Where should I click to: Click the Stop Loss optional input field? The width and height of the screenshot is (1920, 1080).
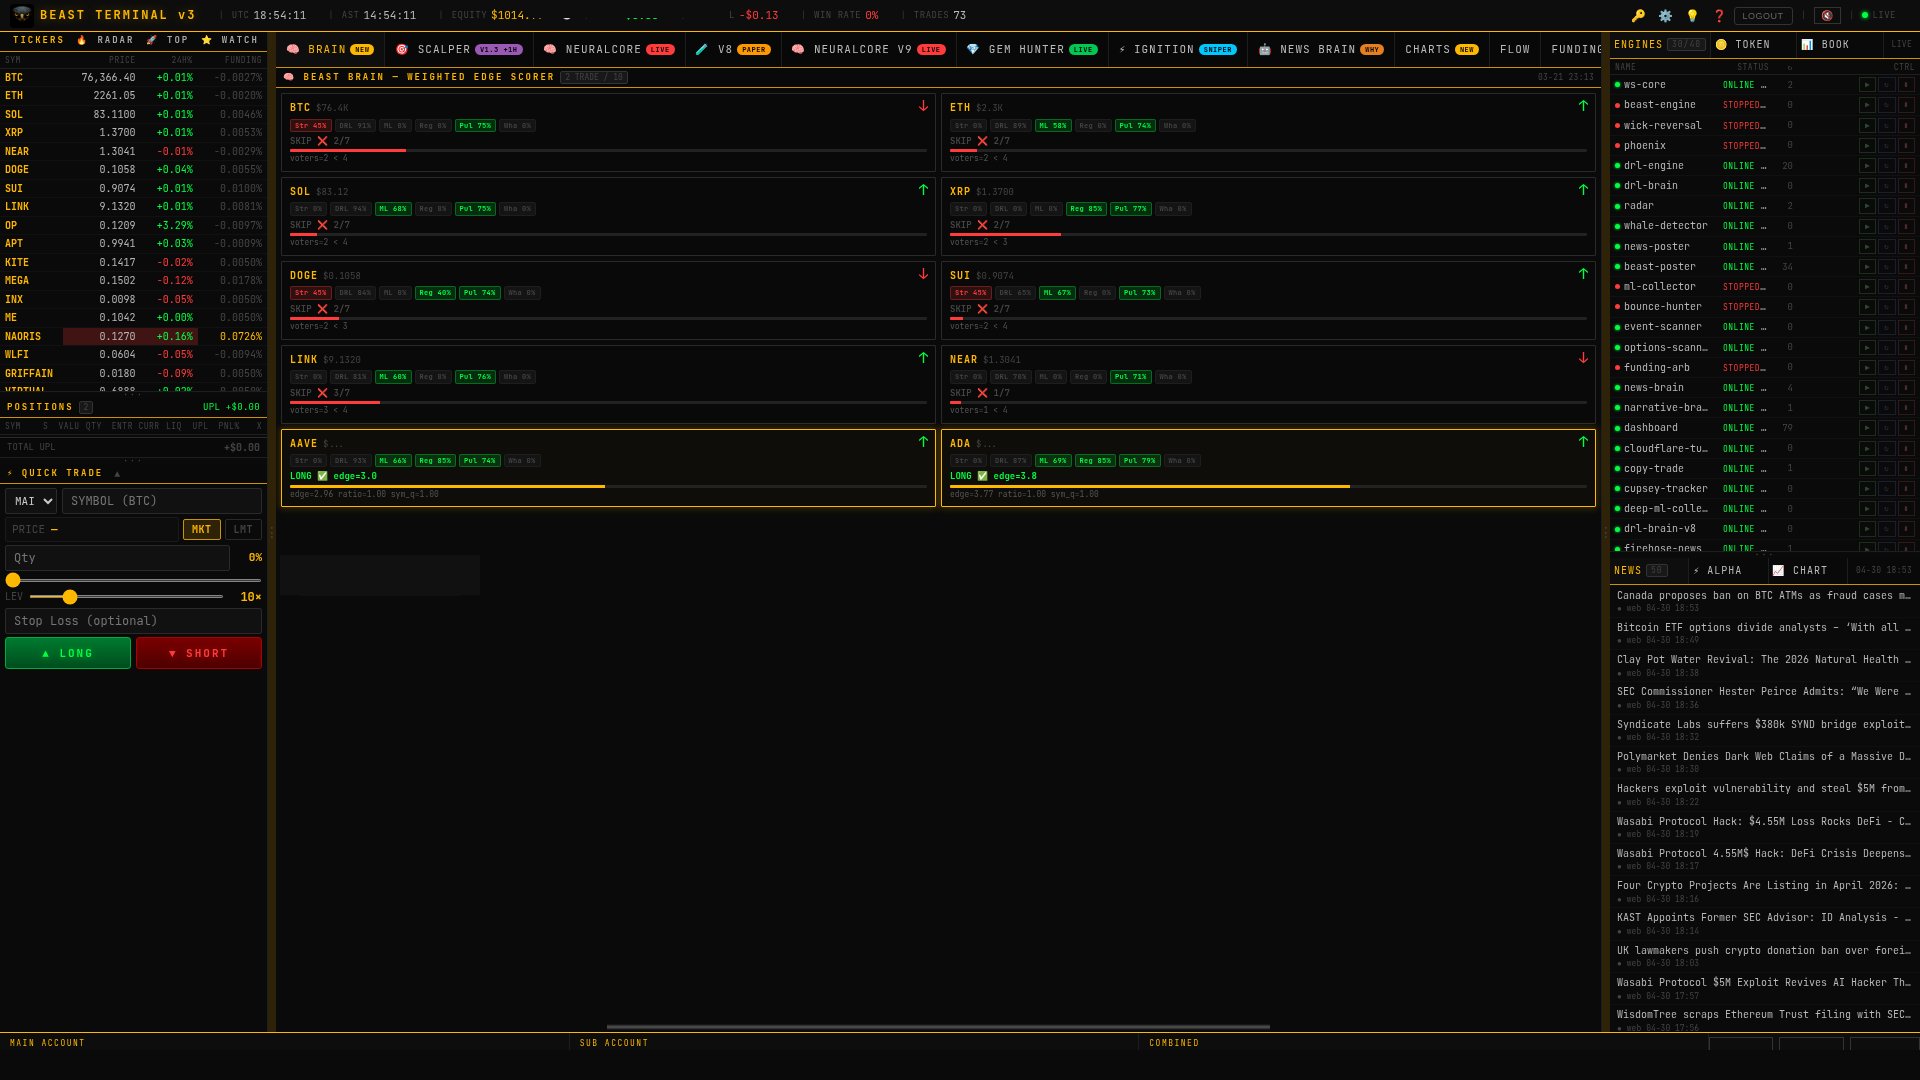(133, 620)
